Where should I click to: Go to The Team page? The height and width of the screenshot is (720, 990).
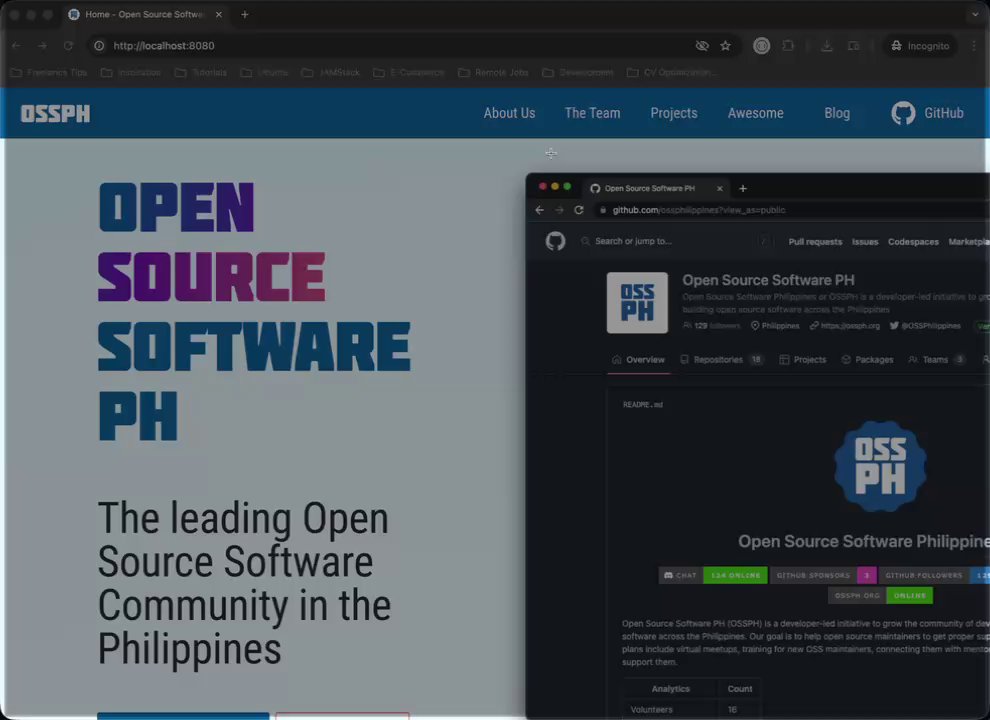(592, 113)
